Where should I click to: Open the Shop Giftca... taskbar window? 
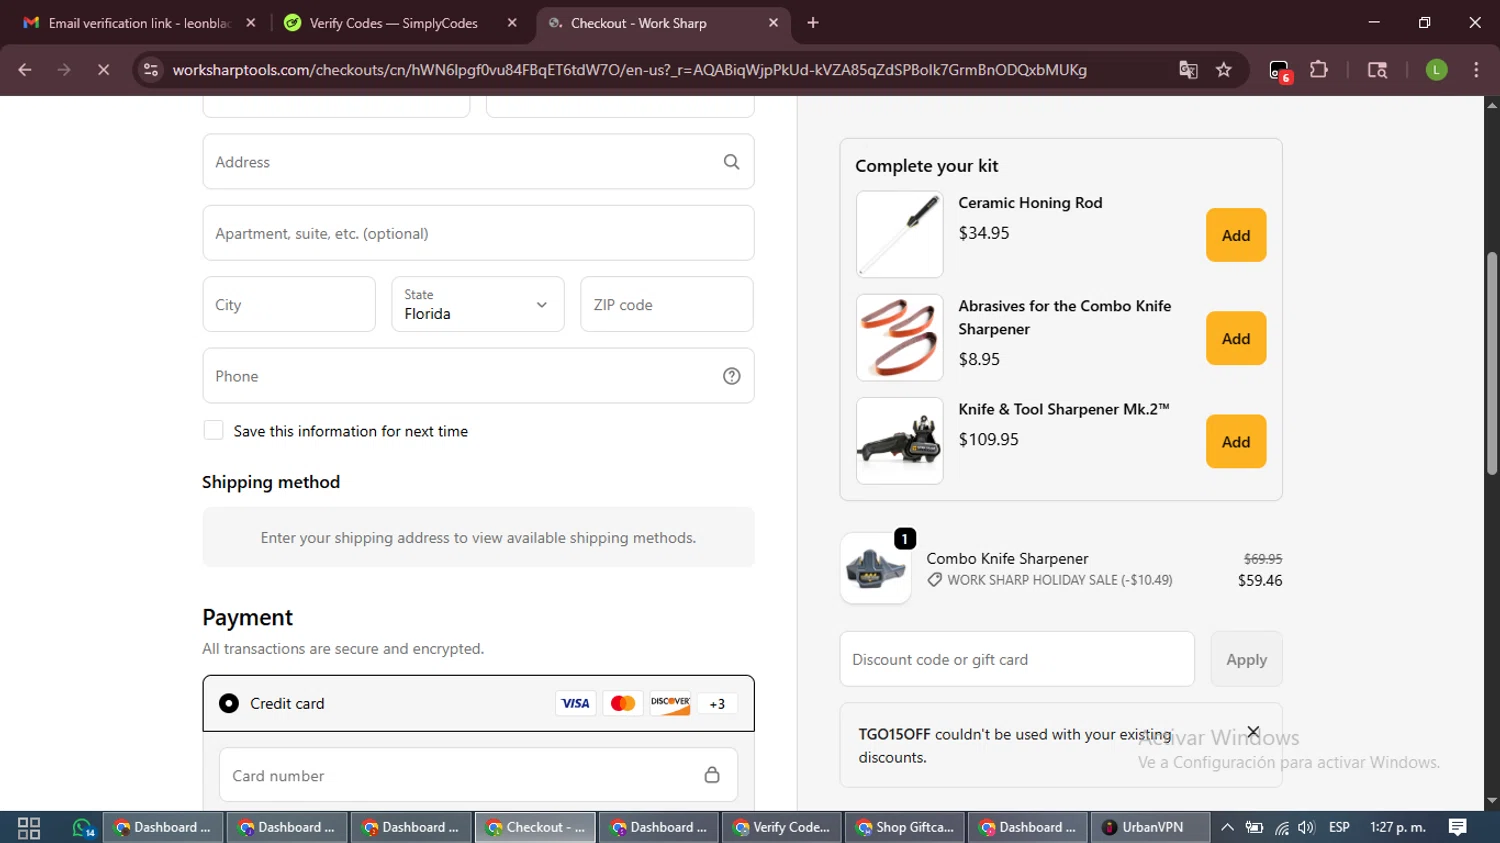tap(907, 827)
